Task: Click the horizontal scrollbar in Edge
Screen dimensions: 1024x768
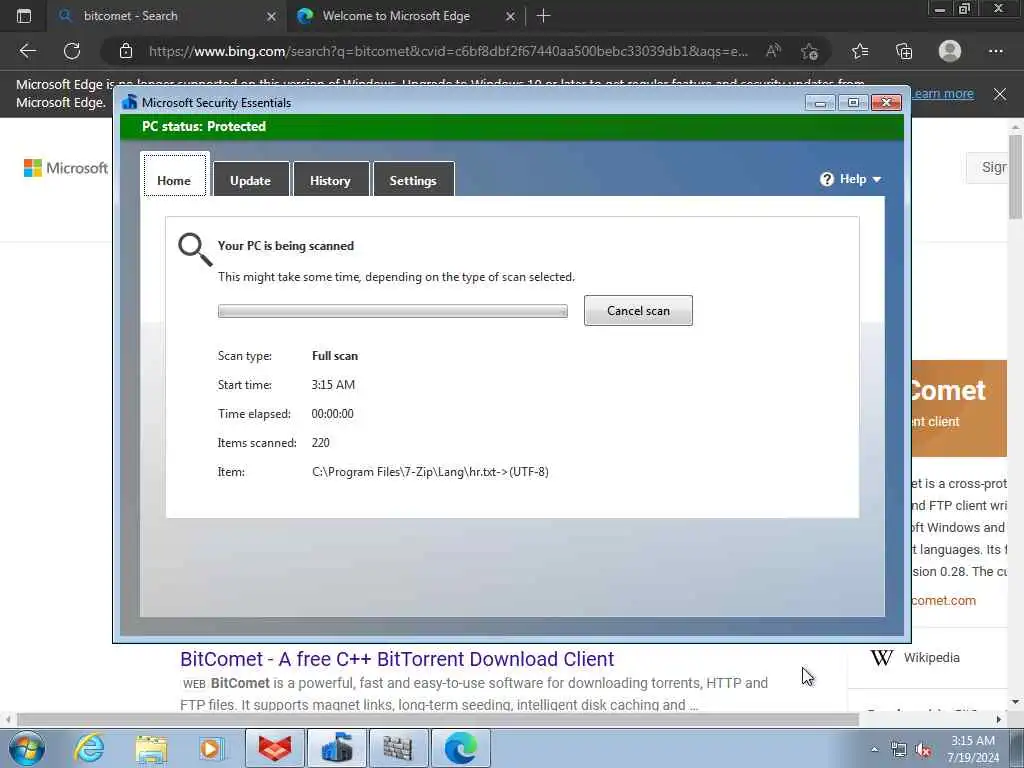Action: (438, 719)
